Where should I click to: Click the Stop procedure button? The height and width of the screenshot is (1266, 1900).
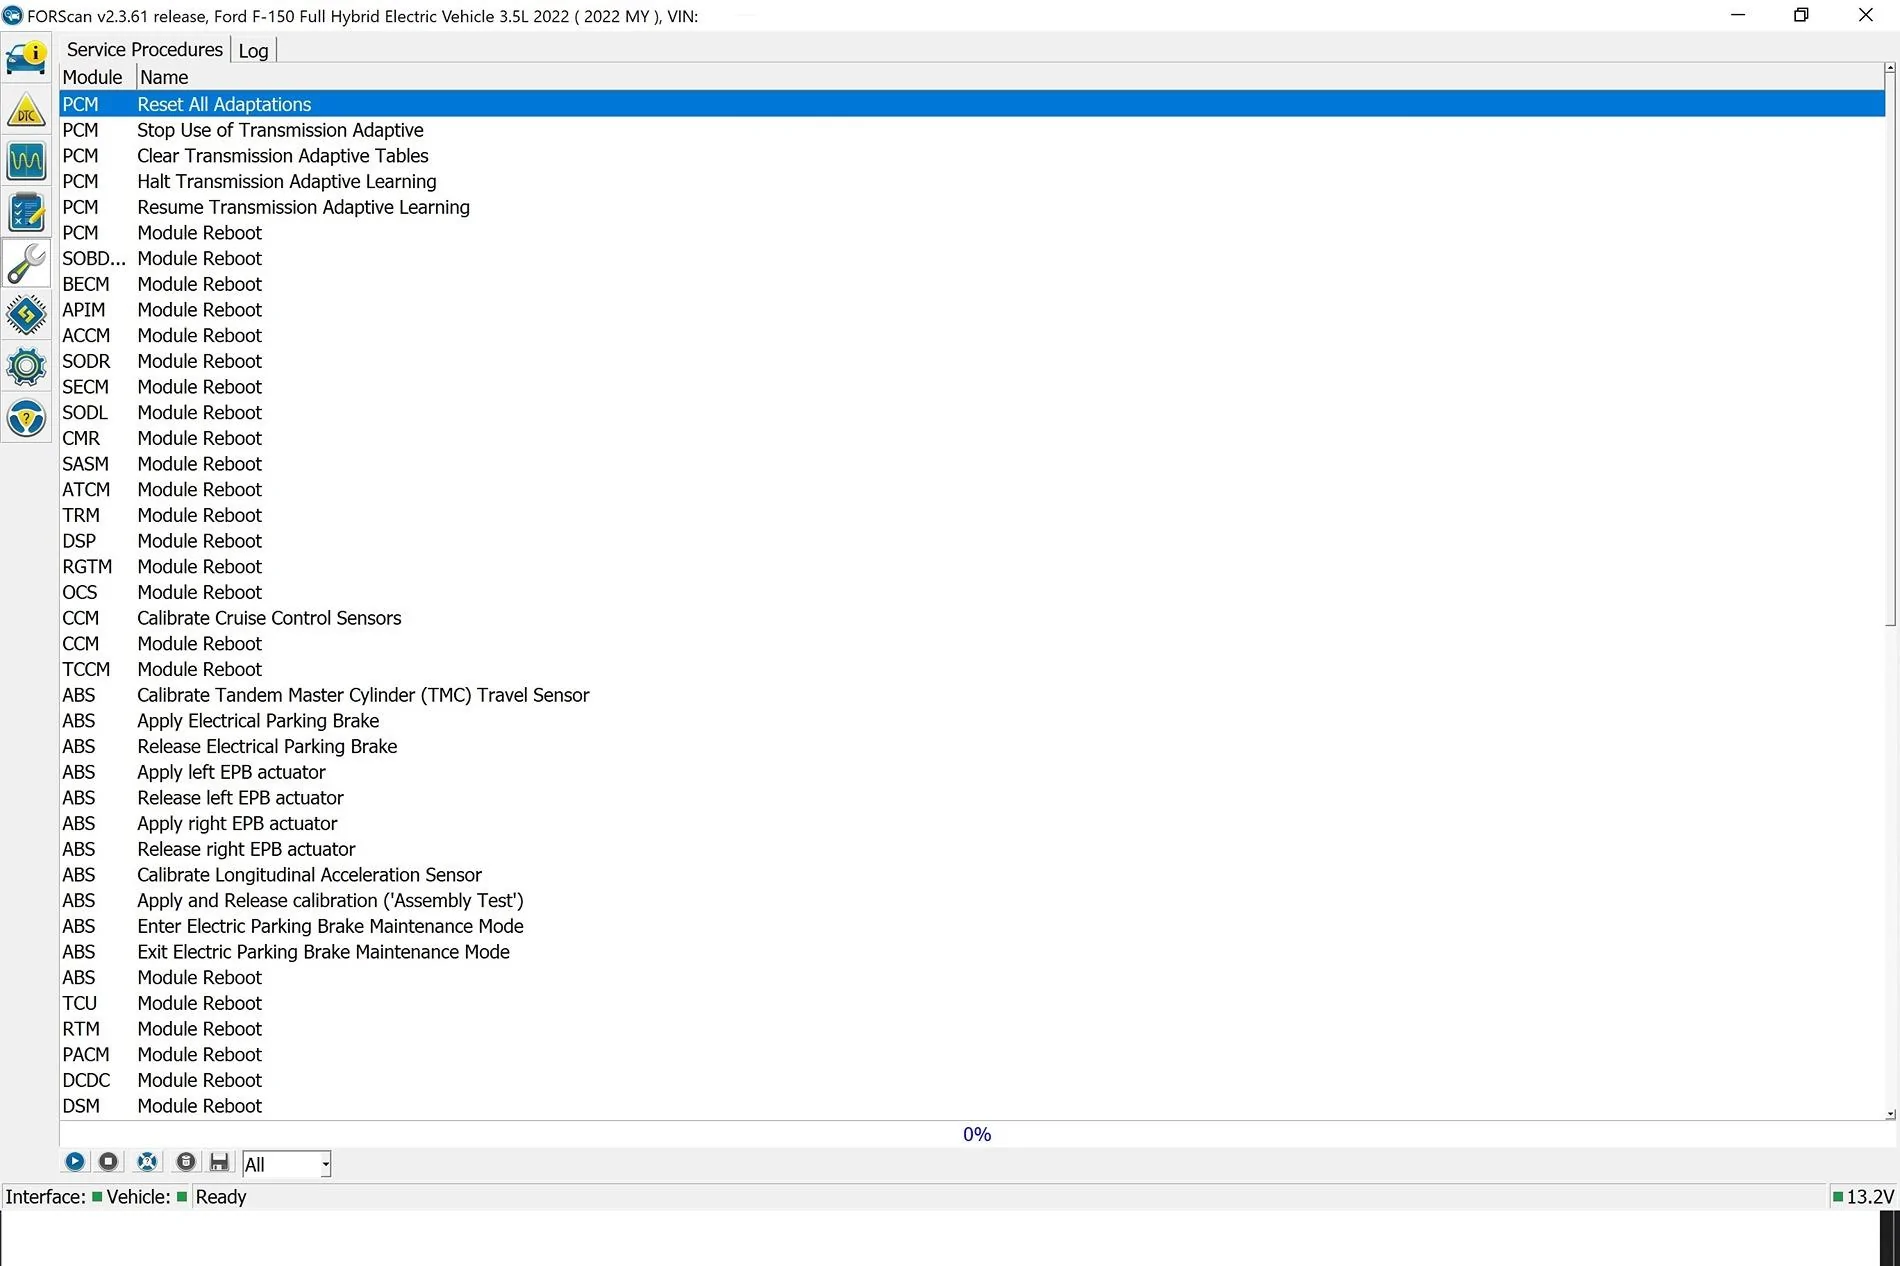[108, 1162]
